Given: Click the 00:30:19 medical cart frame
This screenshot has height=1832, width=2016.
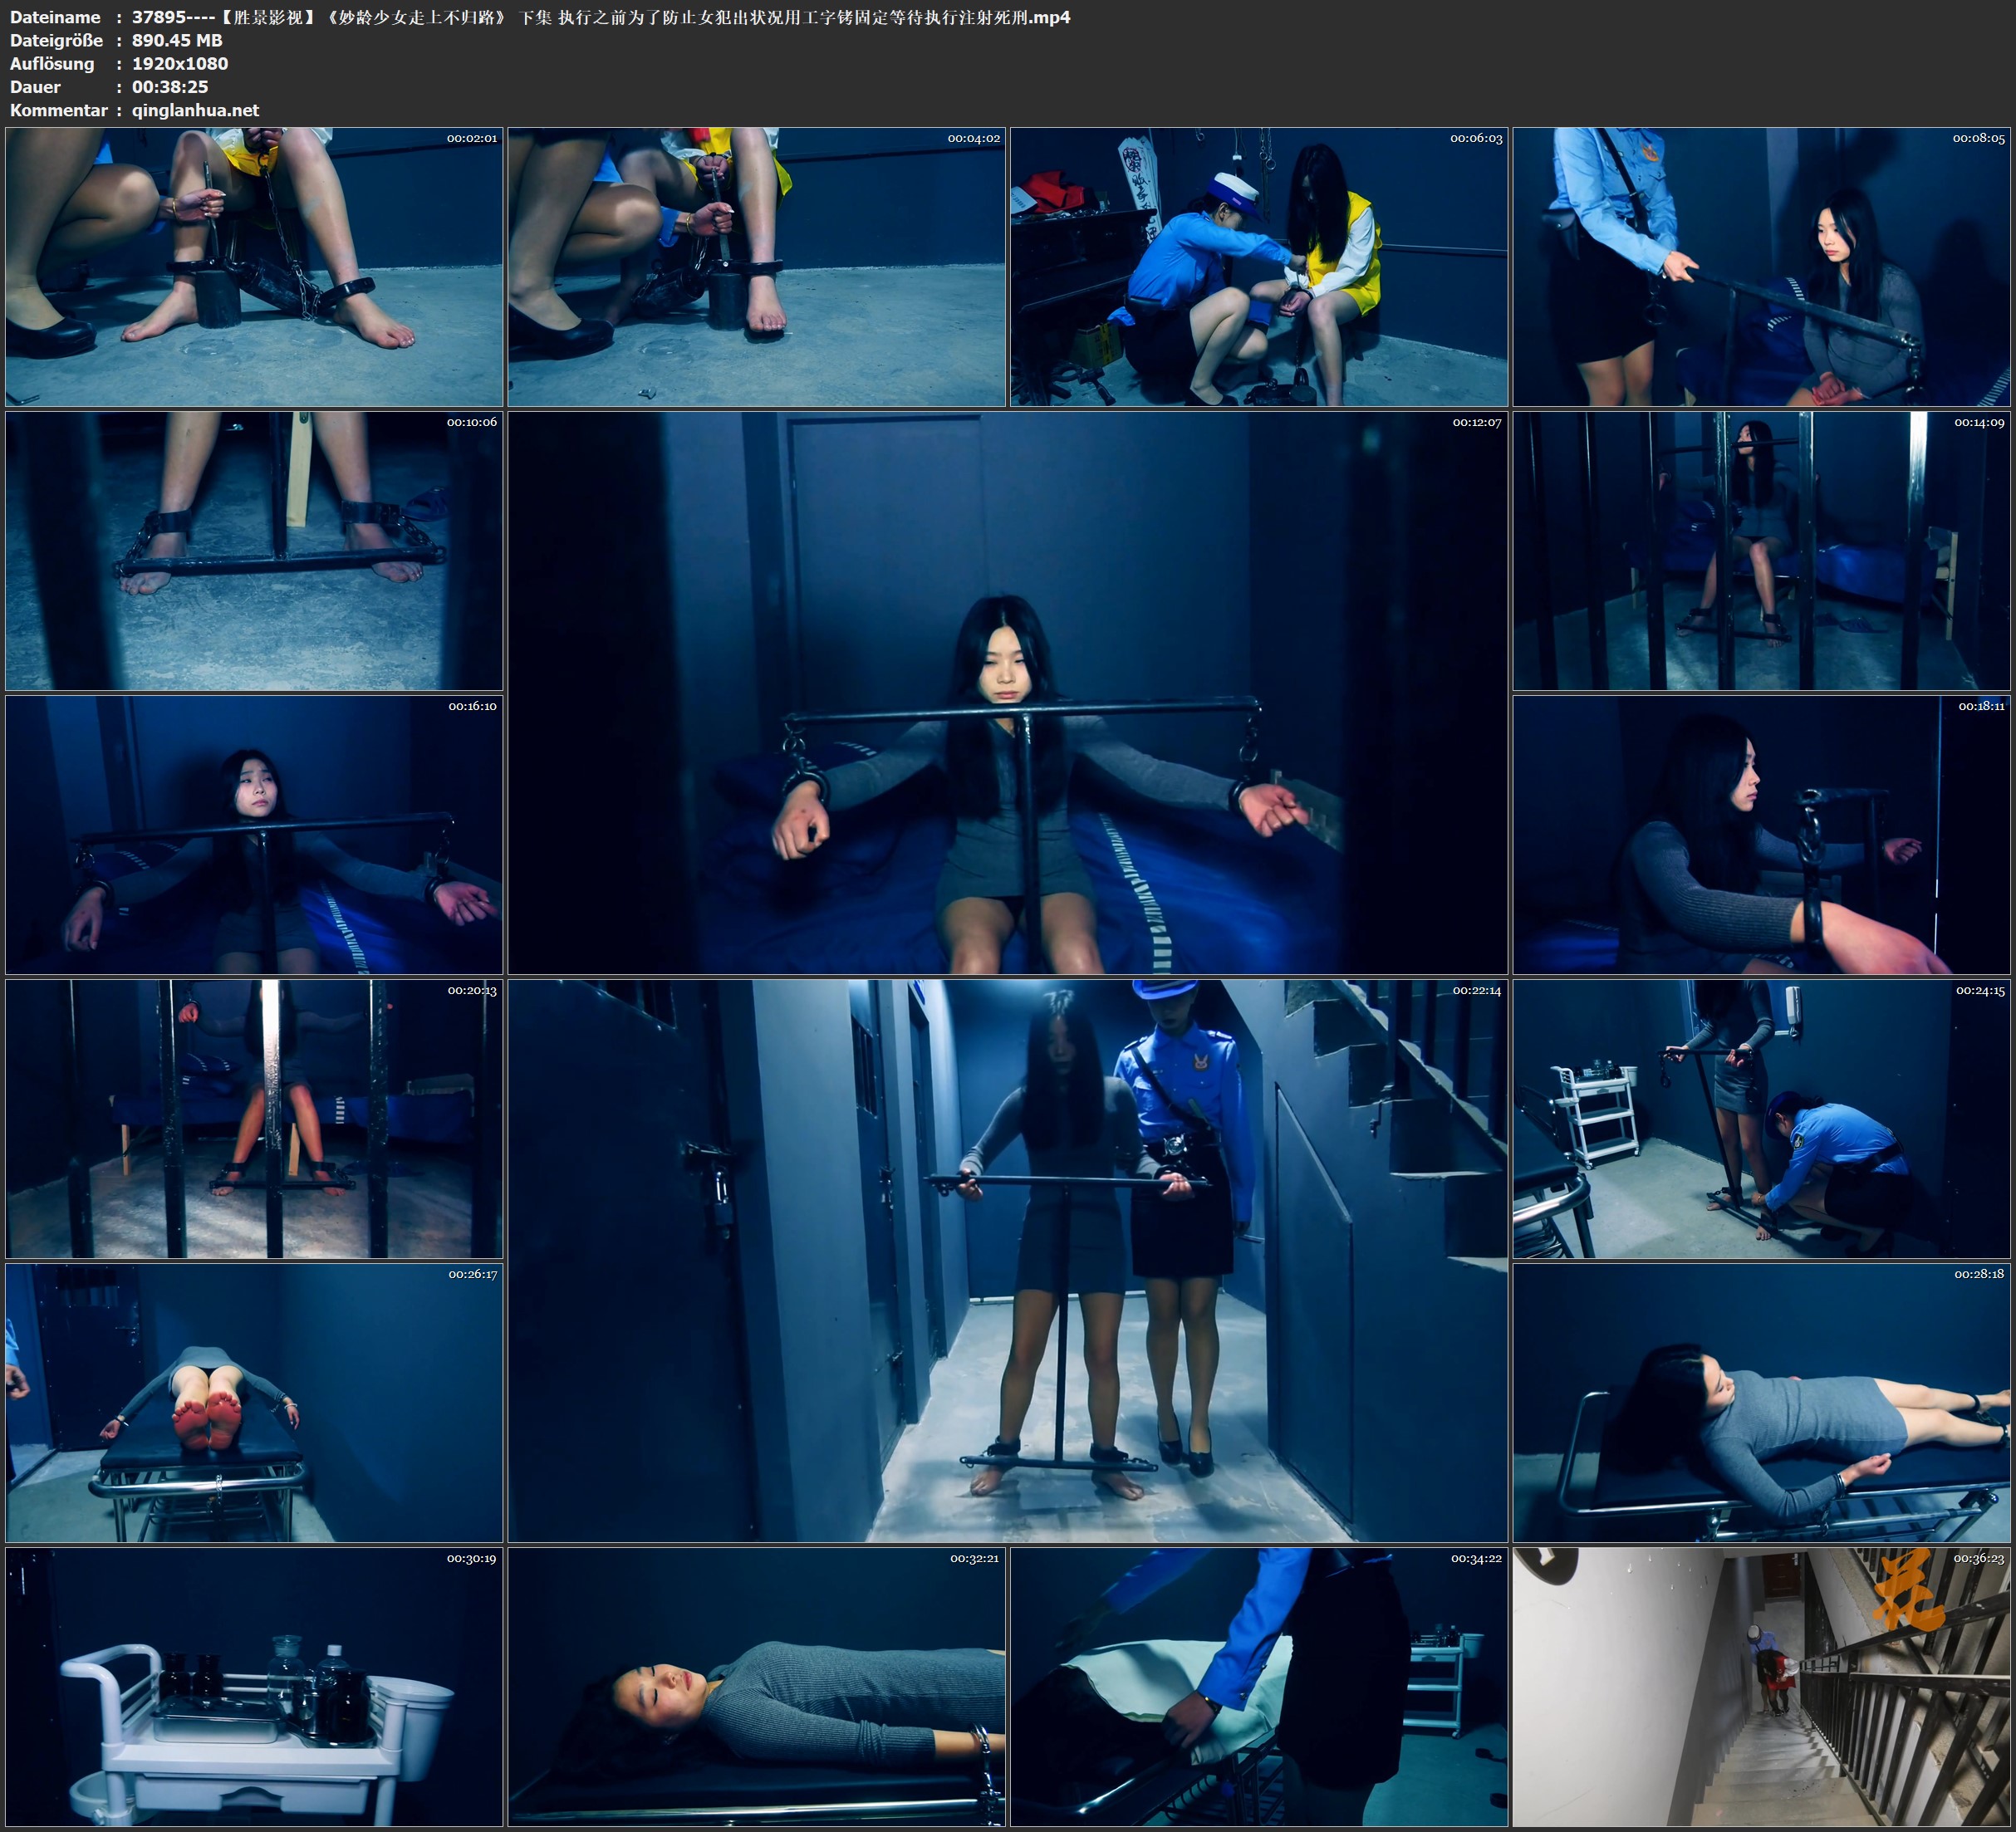Looking at the screenshot, I should click(254, 1687).
